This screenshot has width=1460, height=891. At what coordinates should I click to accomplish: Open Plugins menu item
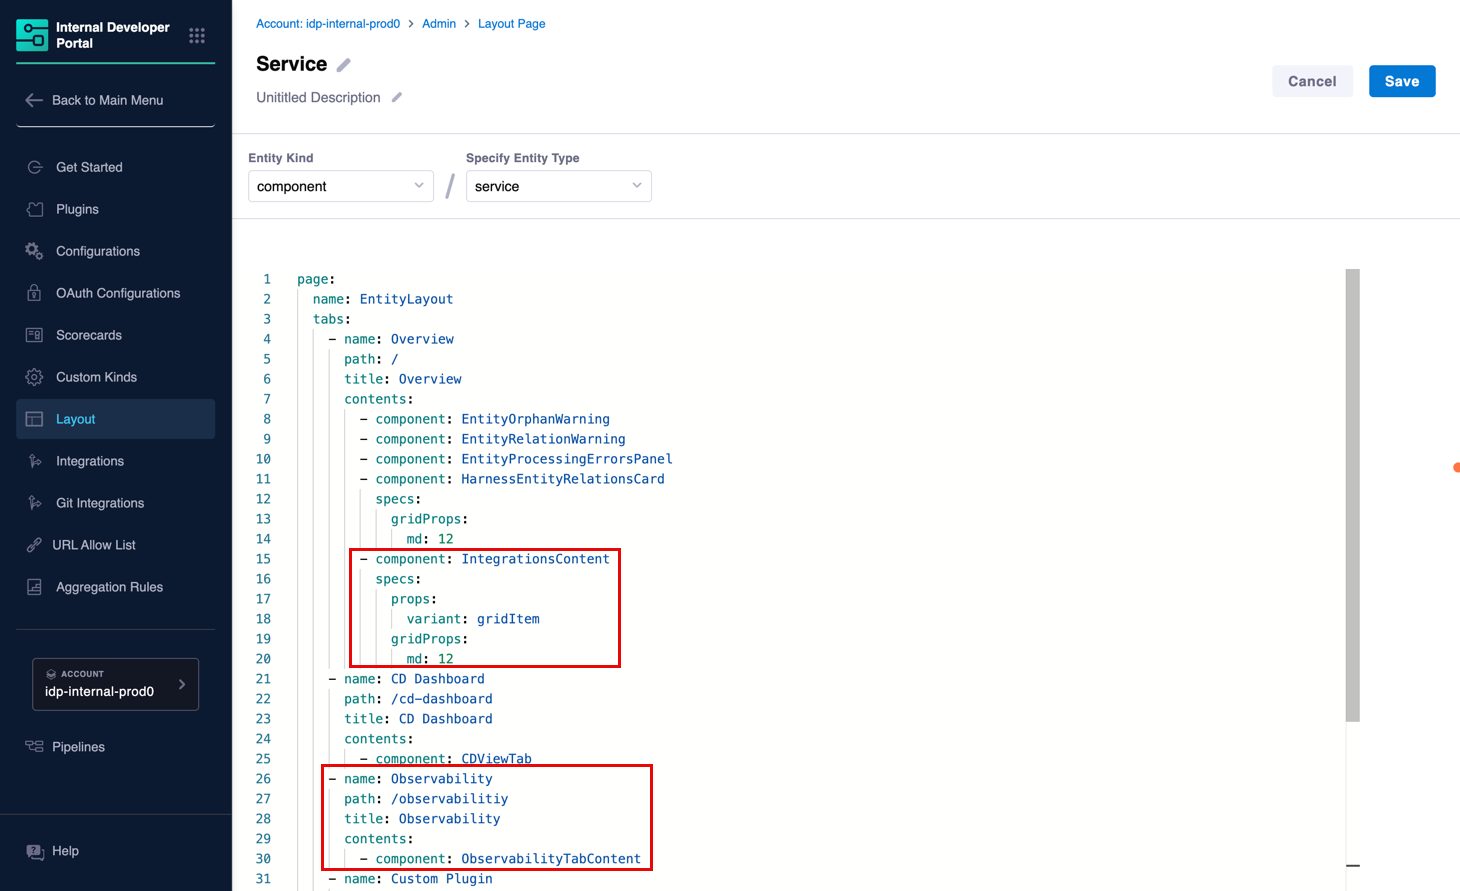116,209
